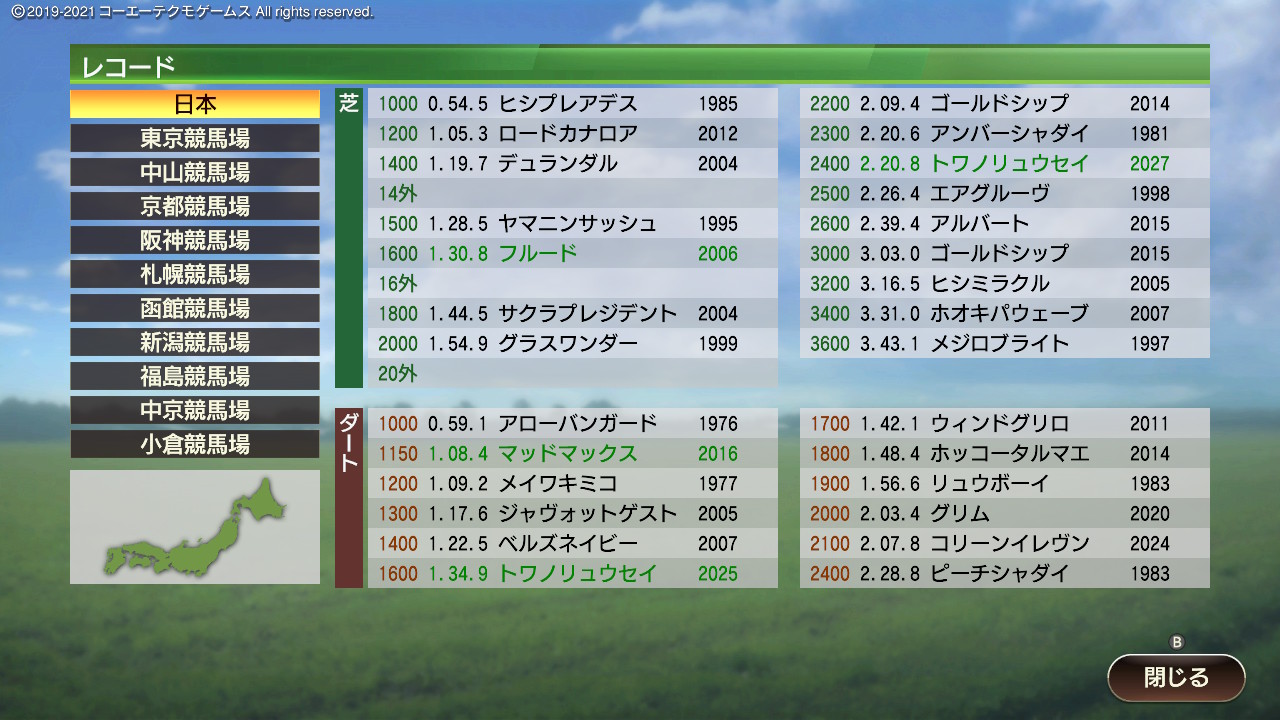Select ヤマニンサッシュ 1500 record
This screenshot has height=720, width=1280.
pyautogui.click(x=573, y=223)
